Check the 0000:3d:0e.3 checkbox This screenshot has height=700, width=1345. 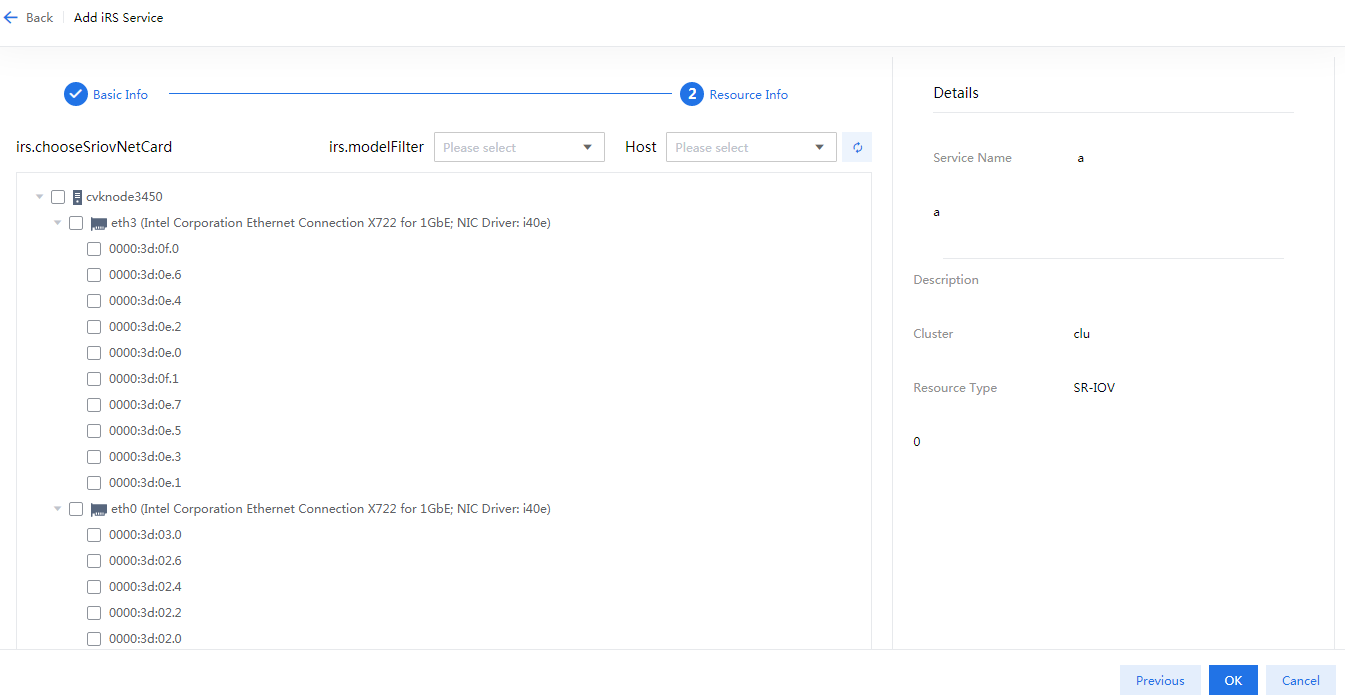click(x=94, y=457)
